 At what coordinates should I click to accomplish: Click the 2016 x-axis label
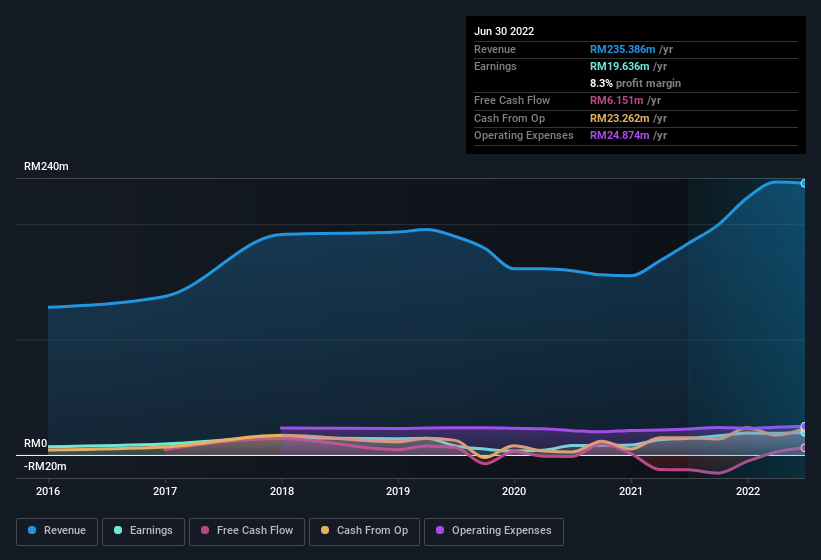48,491
